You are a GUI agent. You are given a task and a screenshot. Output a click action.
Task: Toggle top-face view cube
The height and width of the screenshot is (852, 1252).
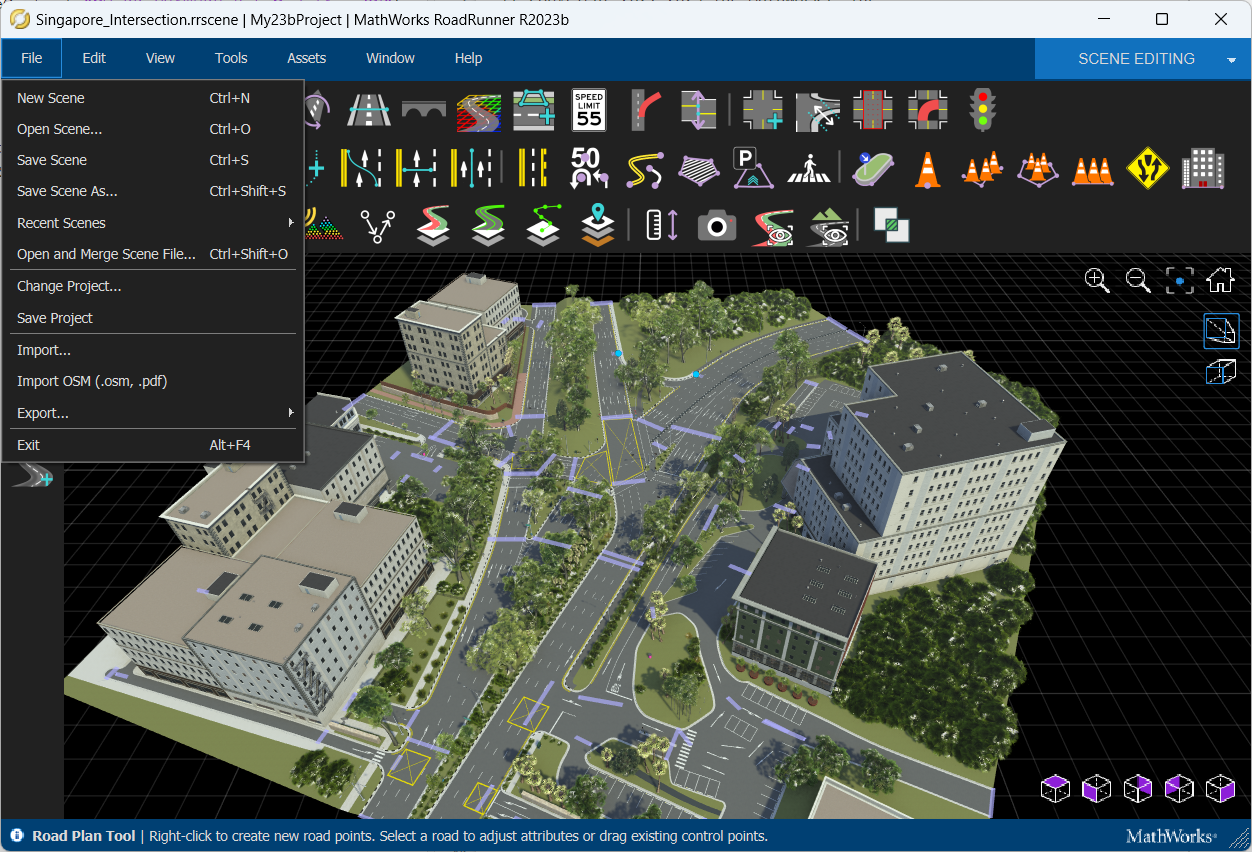[x=1055, y=789]
